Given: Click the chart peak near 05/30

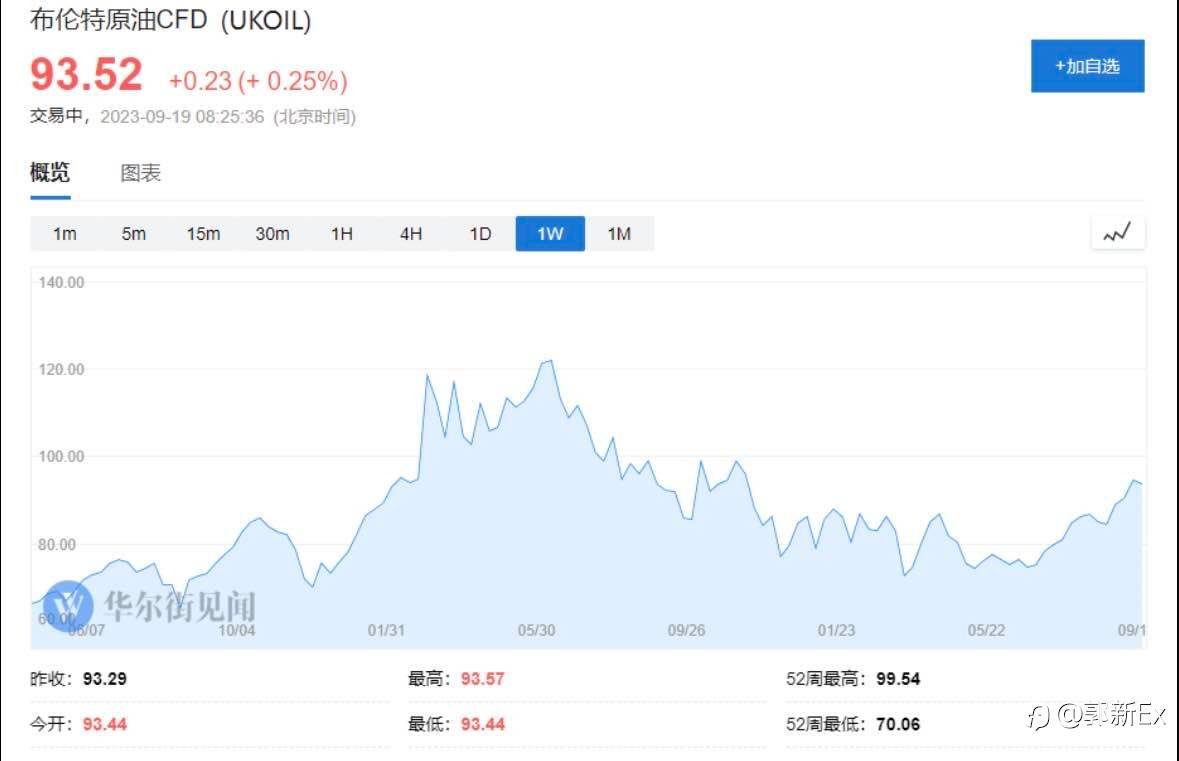Looking at the screenshot, I should coord(551,361).
